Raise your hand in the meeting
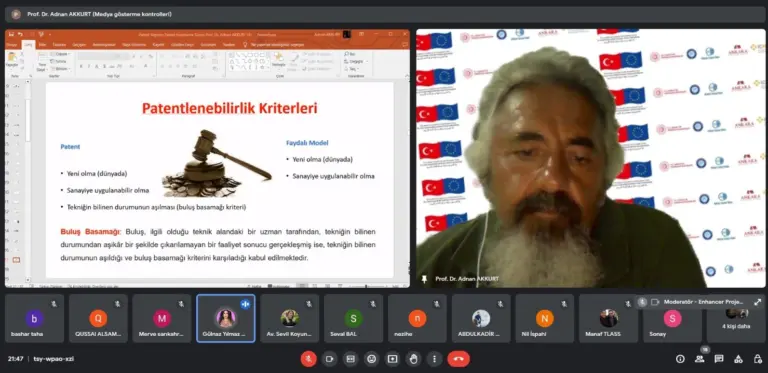The image size is (768, 373). pos(413,359)
